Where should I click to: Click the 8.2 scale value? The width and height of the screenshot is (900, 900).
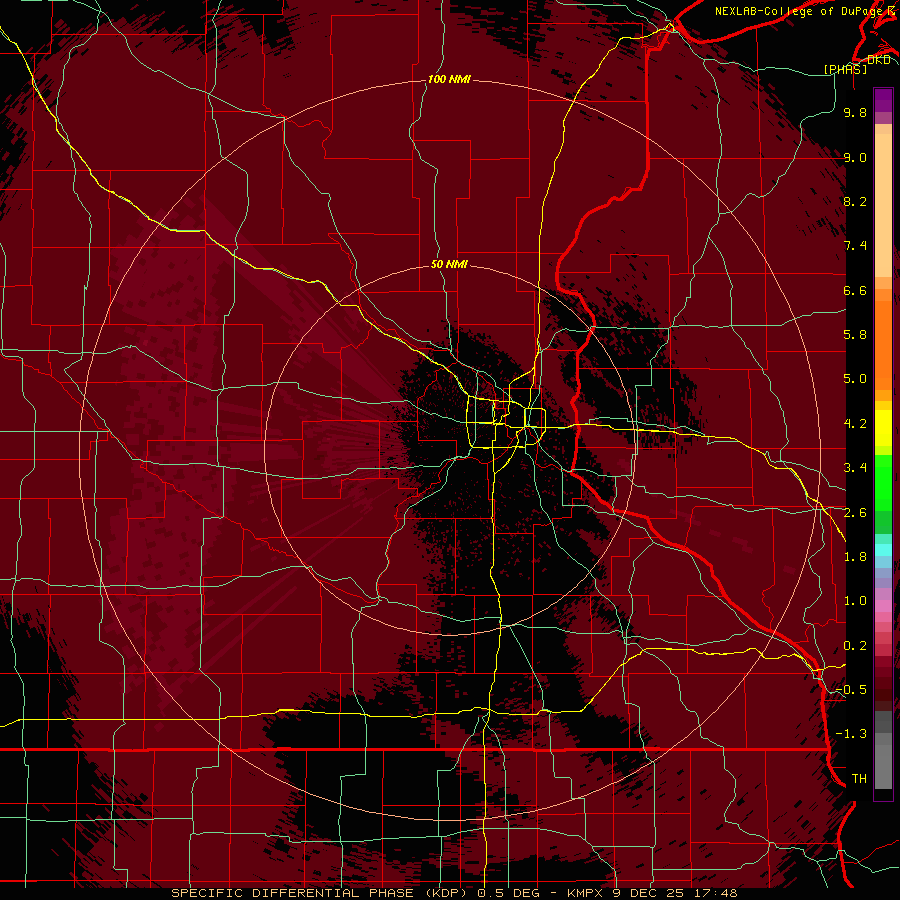click(x=855, y=201)
